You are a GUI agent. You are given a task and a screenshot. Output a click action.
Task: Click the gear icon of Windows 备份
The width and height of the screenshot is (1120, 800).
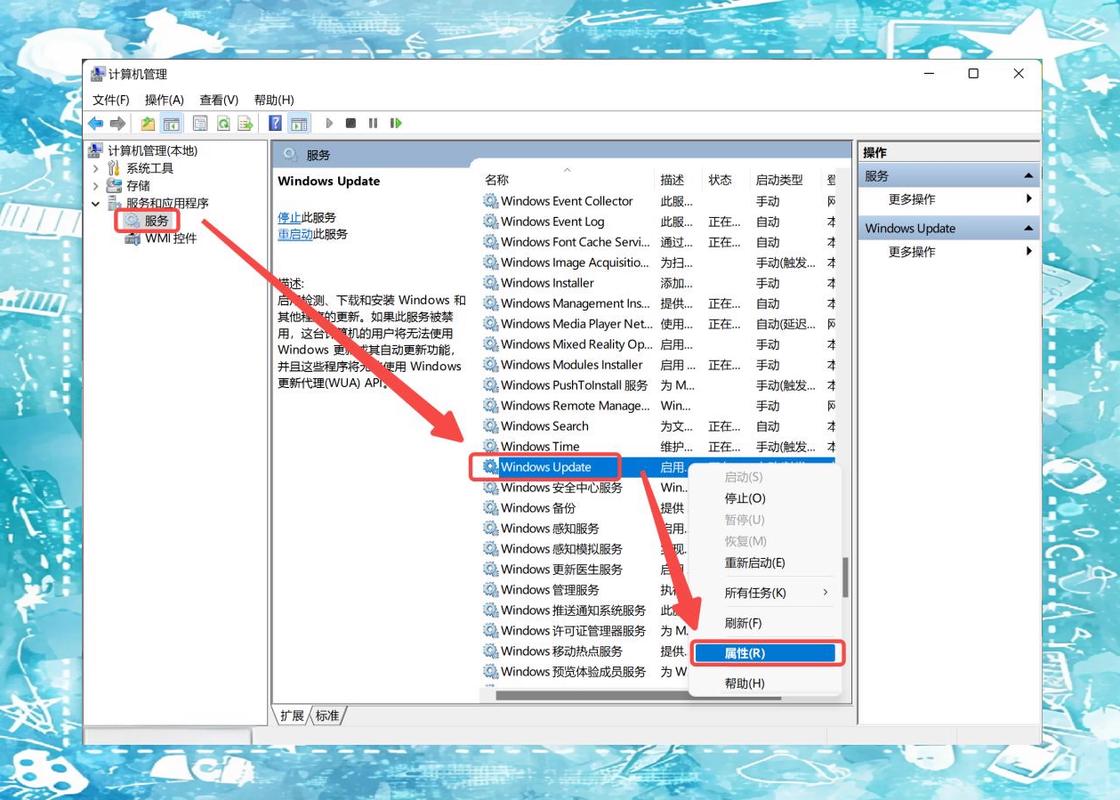(x=491, y=508)
